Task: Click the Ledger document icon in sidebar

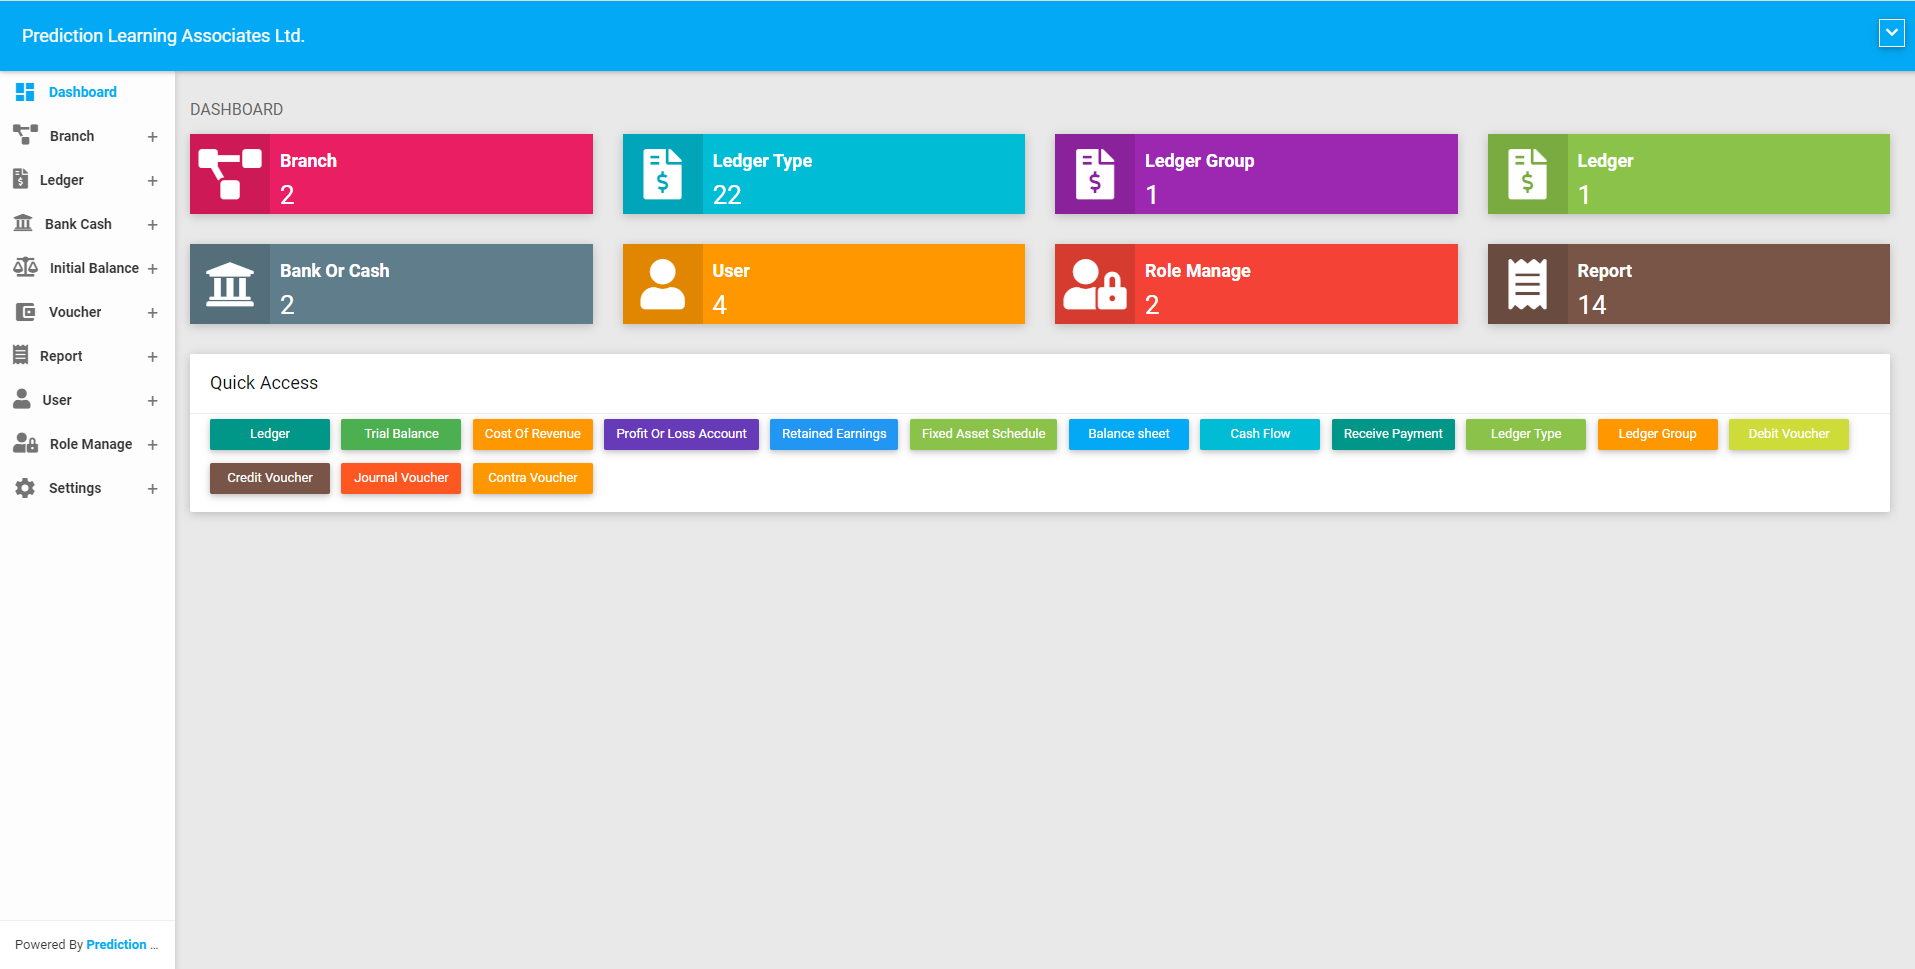Action: coord(21,179)
